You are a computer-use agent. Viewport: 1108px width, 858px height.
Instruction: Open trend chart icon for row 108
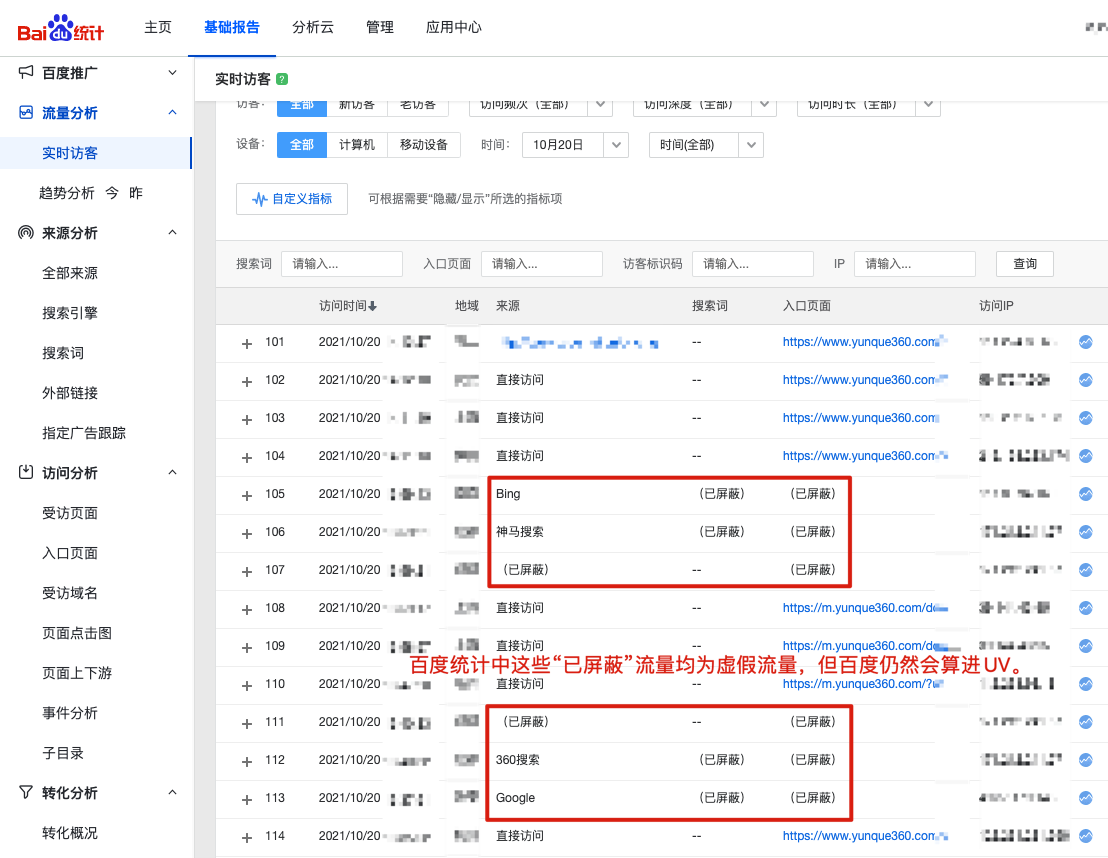[x=1085, y=608]
